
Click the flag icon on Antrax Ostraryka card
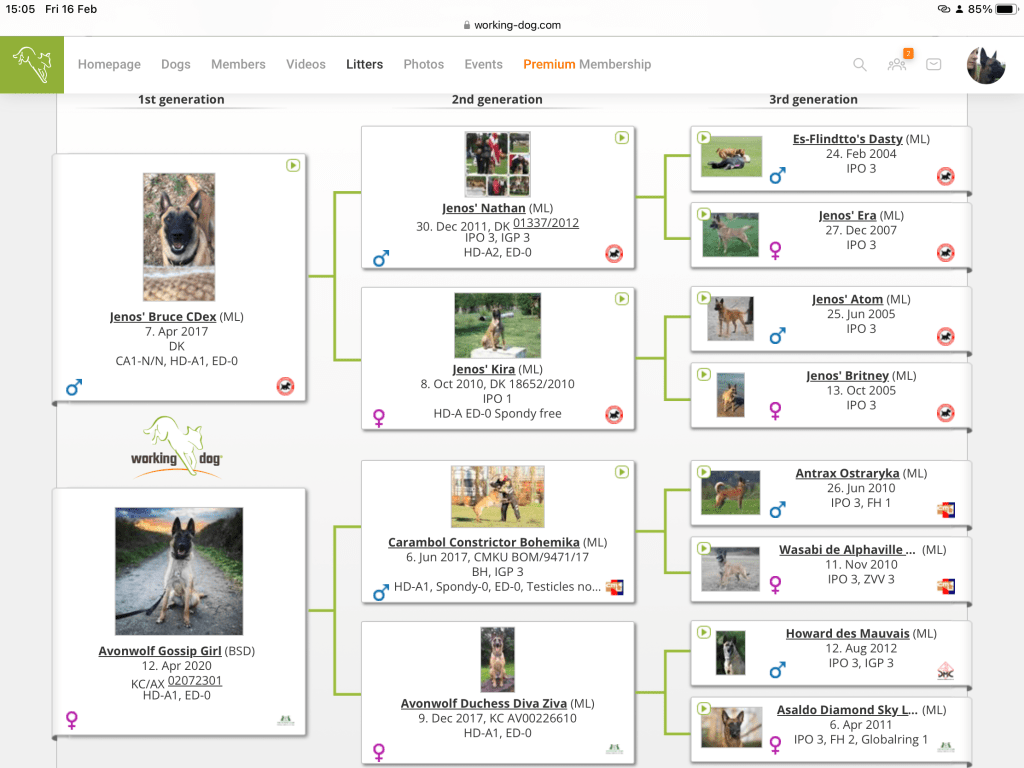point(945,510)
